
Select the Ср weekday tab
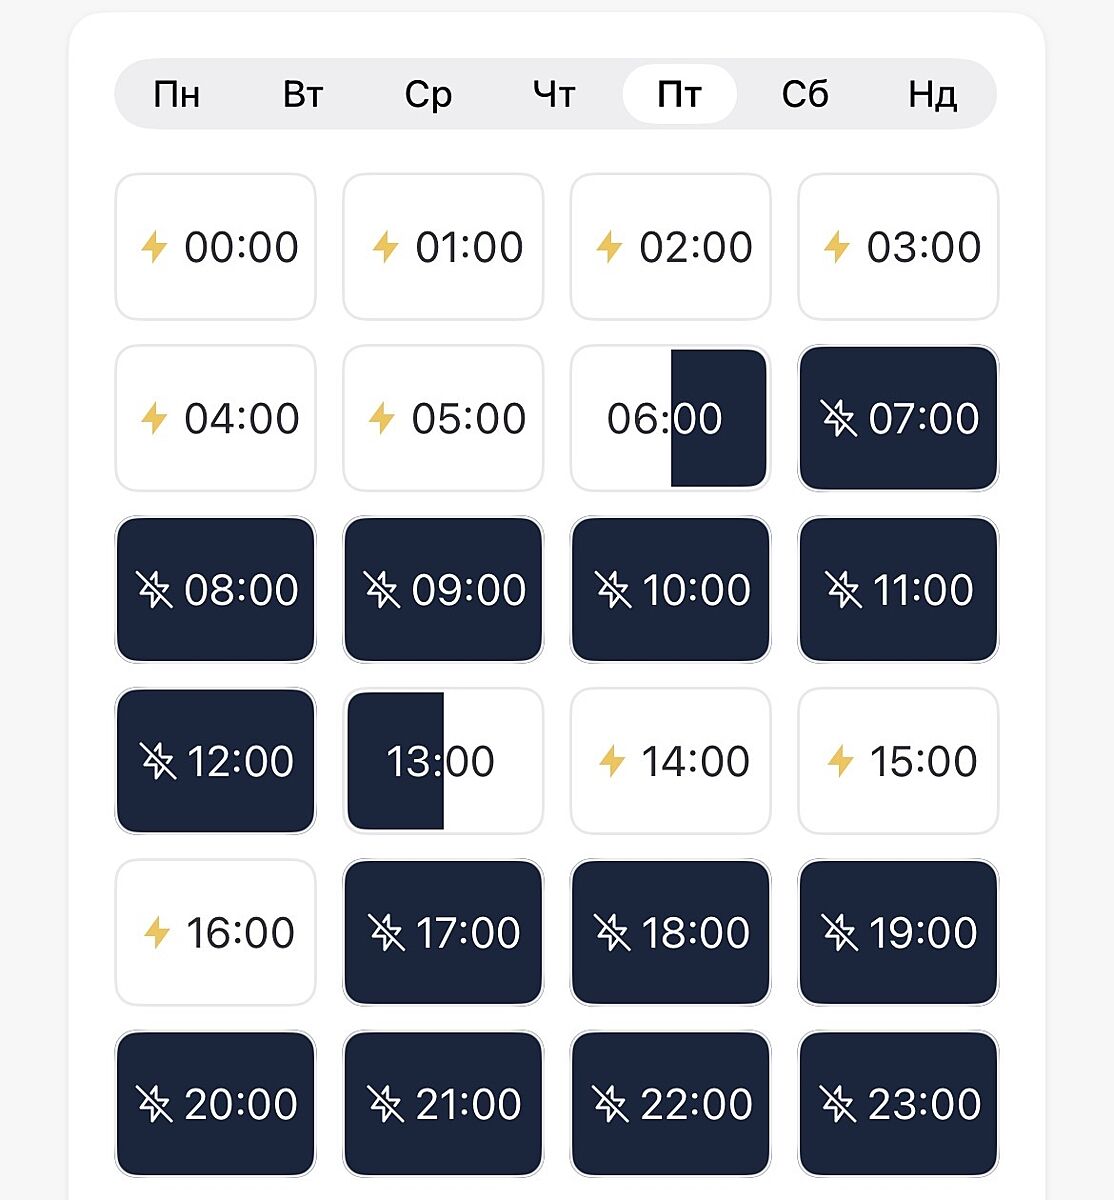point(428,95)
